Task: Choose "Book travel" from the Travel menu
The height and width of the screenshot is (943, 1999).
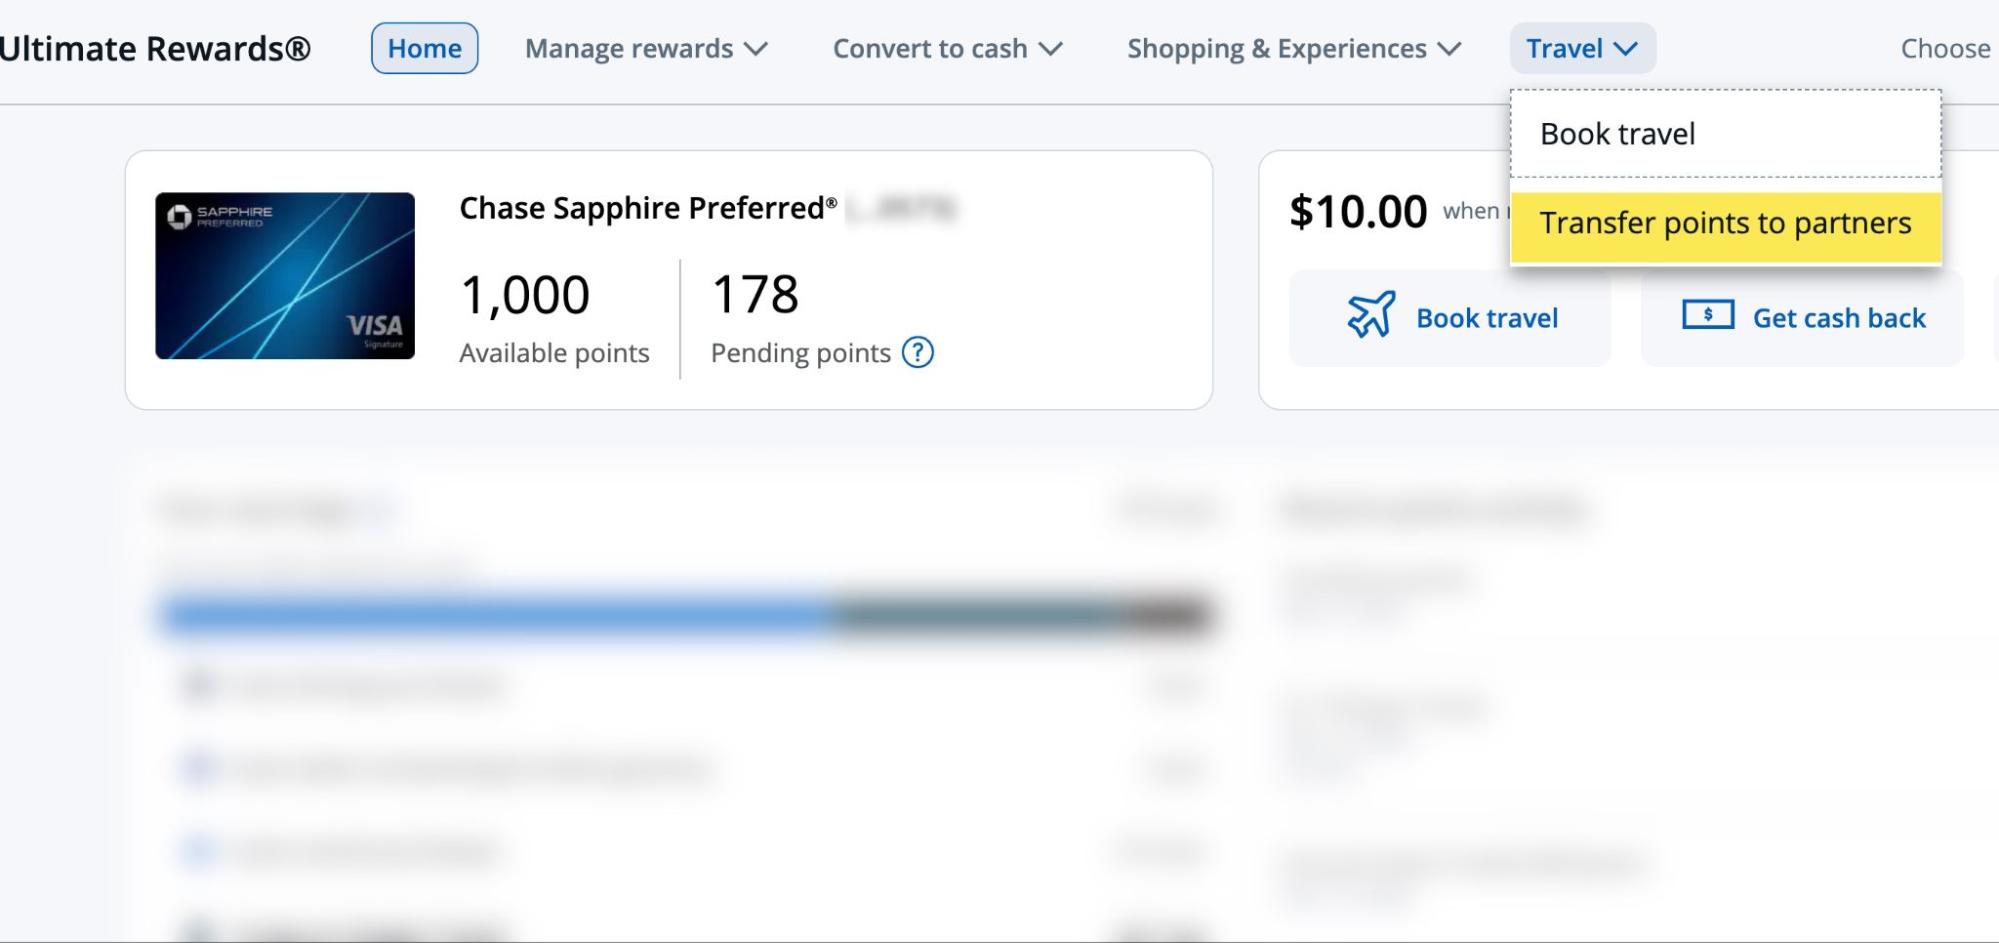Action: click(x=1617, y=133)
